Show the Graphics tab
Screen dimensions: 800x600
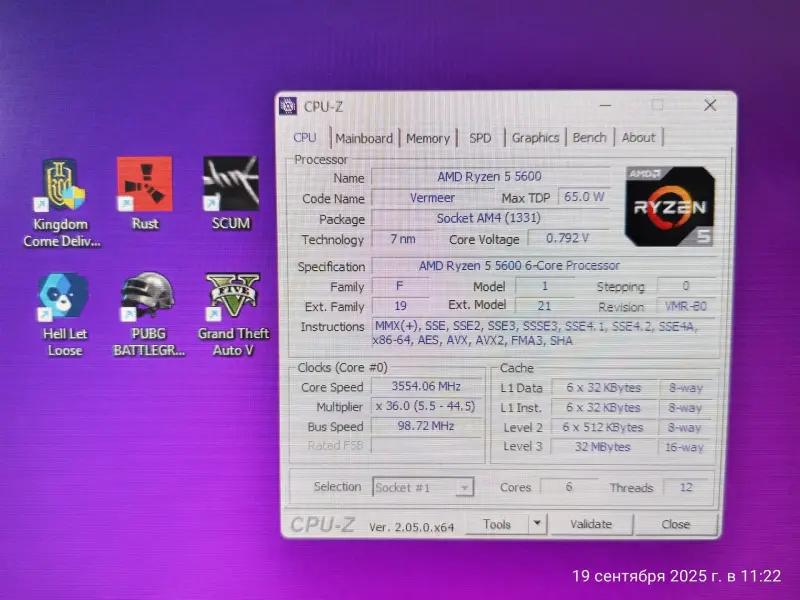(x=535, y=138)
